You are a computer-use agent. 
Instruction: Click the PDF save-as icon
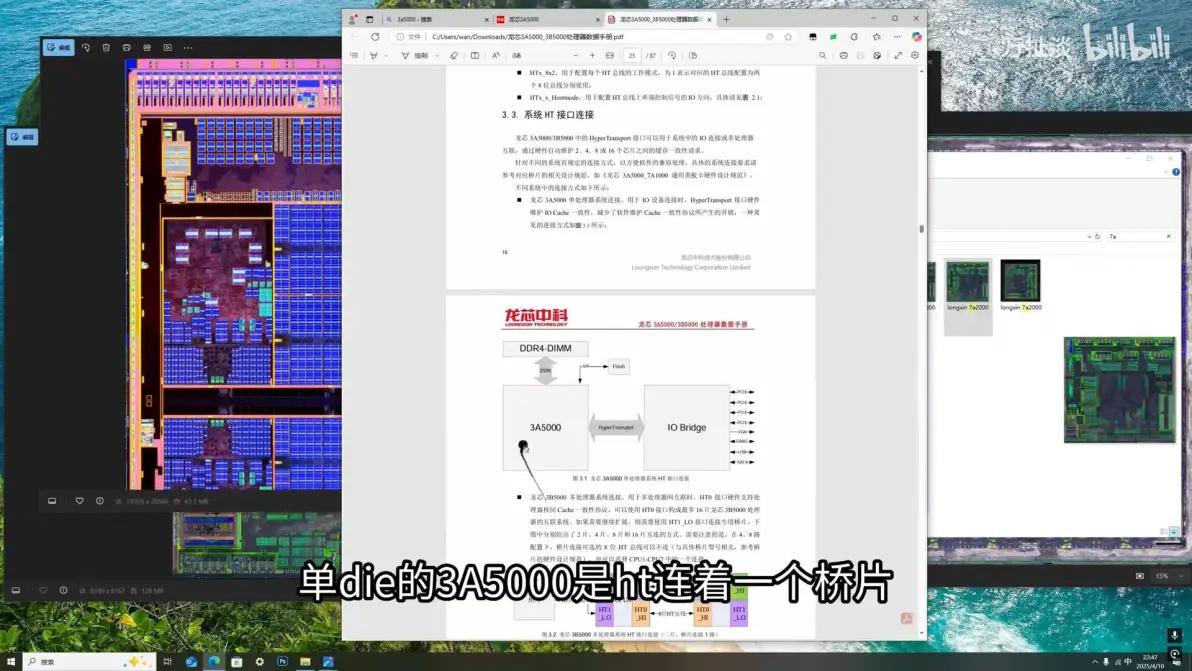[877, 55]
